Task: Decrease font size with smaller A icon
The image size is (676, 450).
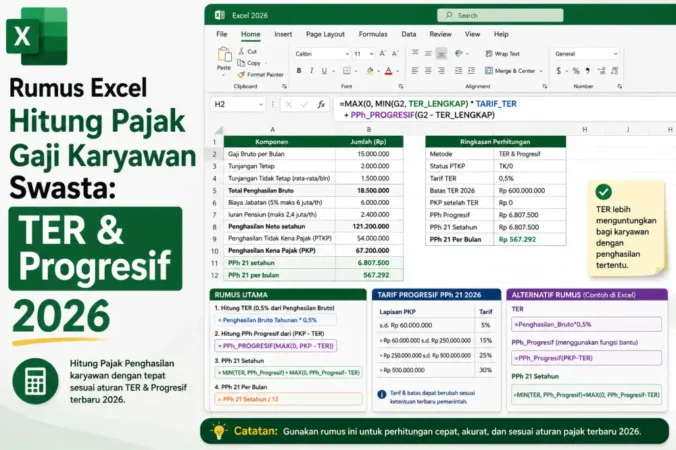Action: point(395,54)
